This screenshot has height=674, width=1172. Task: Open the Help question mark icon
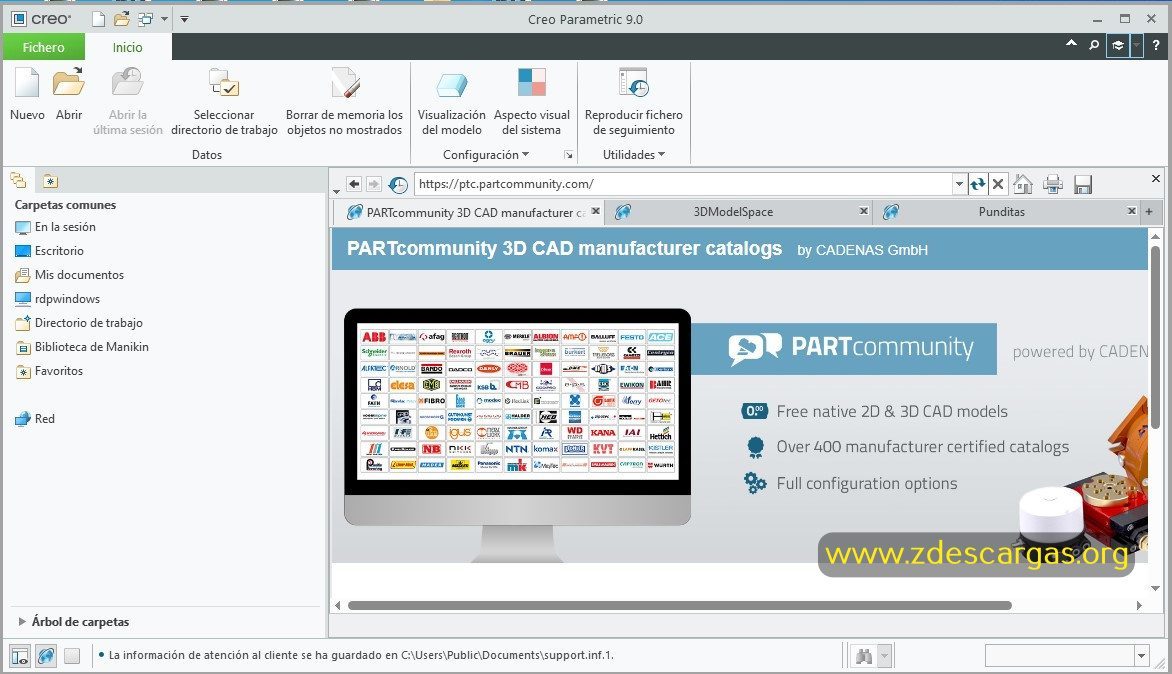coord(1156,46)
